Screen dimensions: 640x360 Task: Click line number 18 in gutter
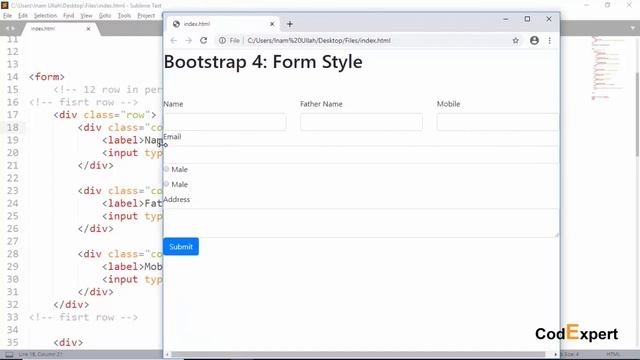click(x=13, y=127)
